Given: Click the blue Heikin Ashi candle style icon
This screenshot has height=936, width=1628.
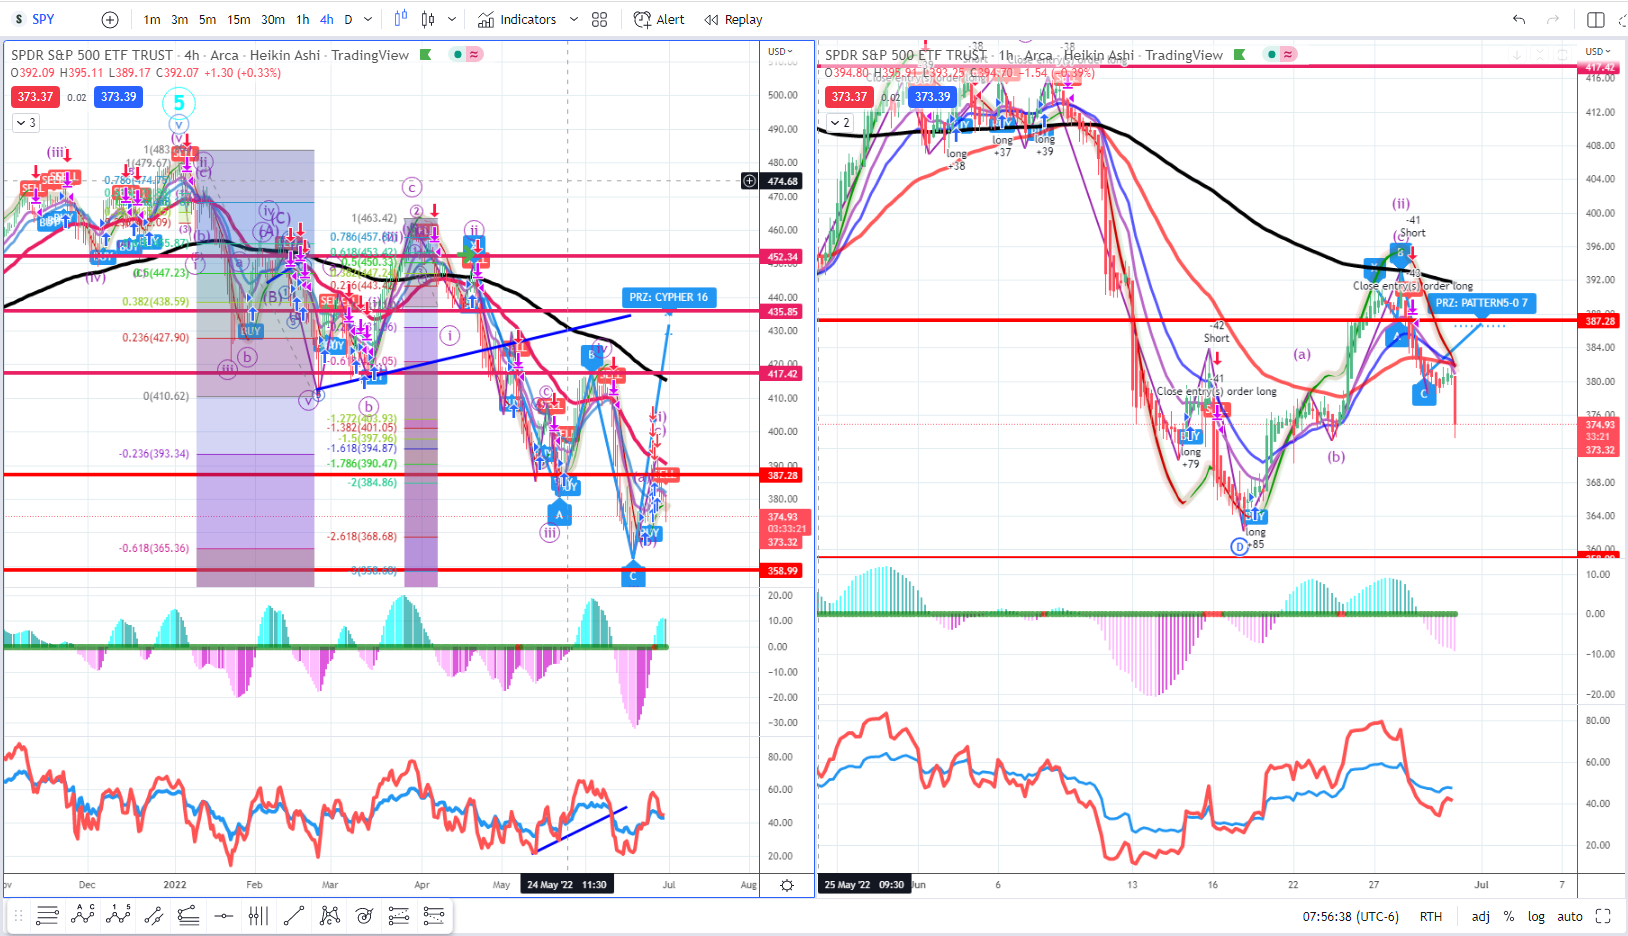Looking at the screenshot, I should coord(401,19).
